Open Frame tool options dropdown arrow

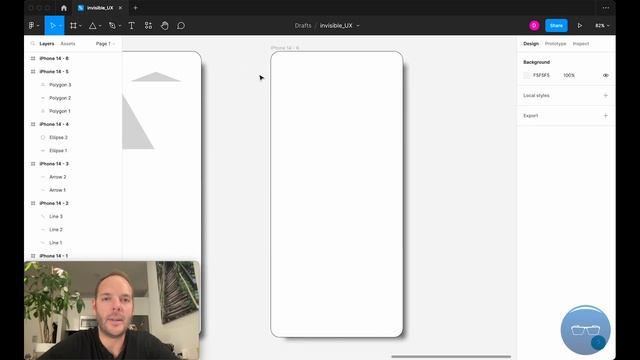tap(80, 26)
